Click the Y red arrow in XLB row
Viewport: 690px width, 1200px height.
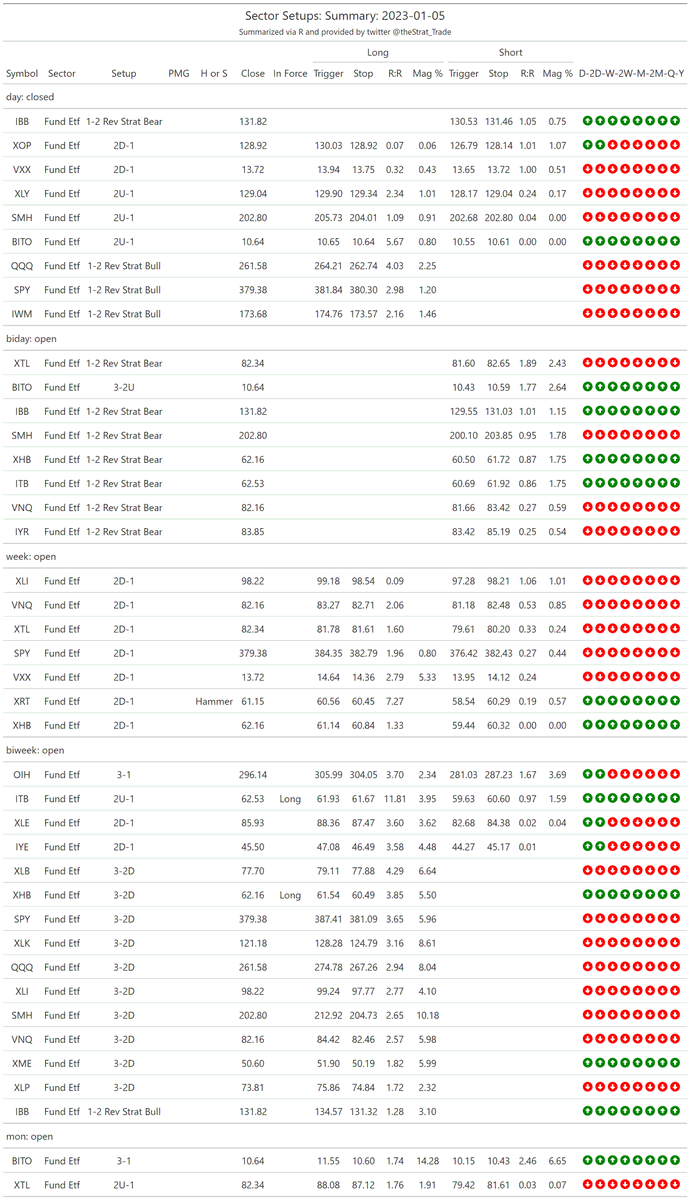coord(677,870)
